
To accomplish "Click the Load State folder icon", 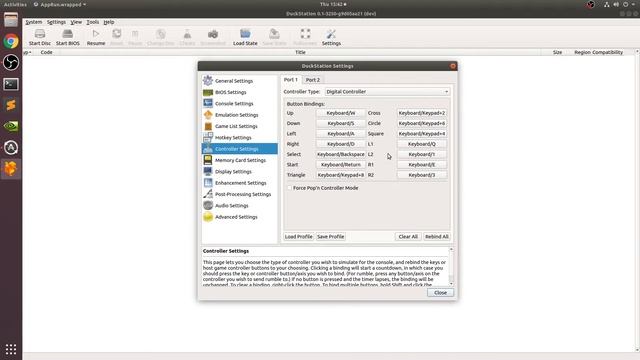I will point(245,34).
